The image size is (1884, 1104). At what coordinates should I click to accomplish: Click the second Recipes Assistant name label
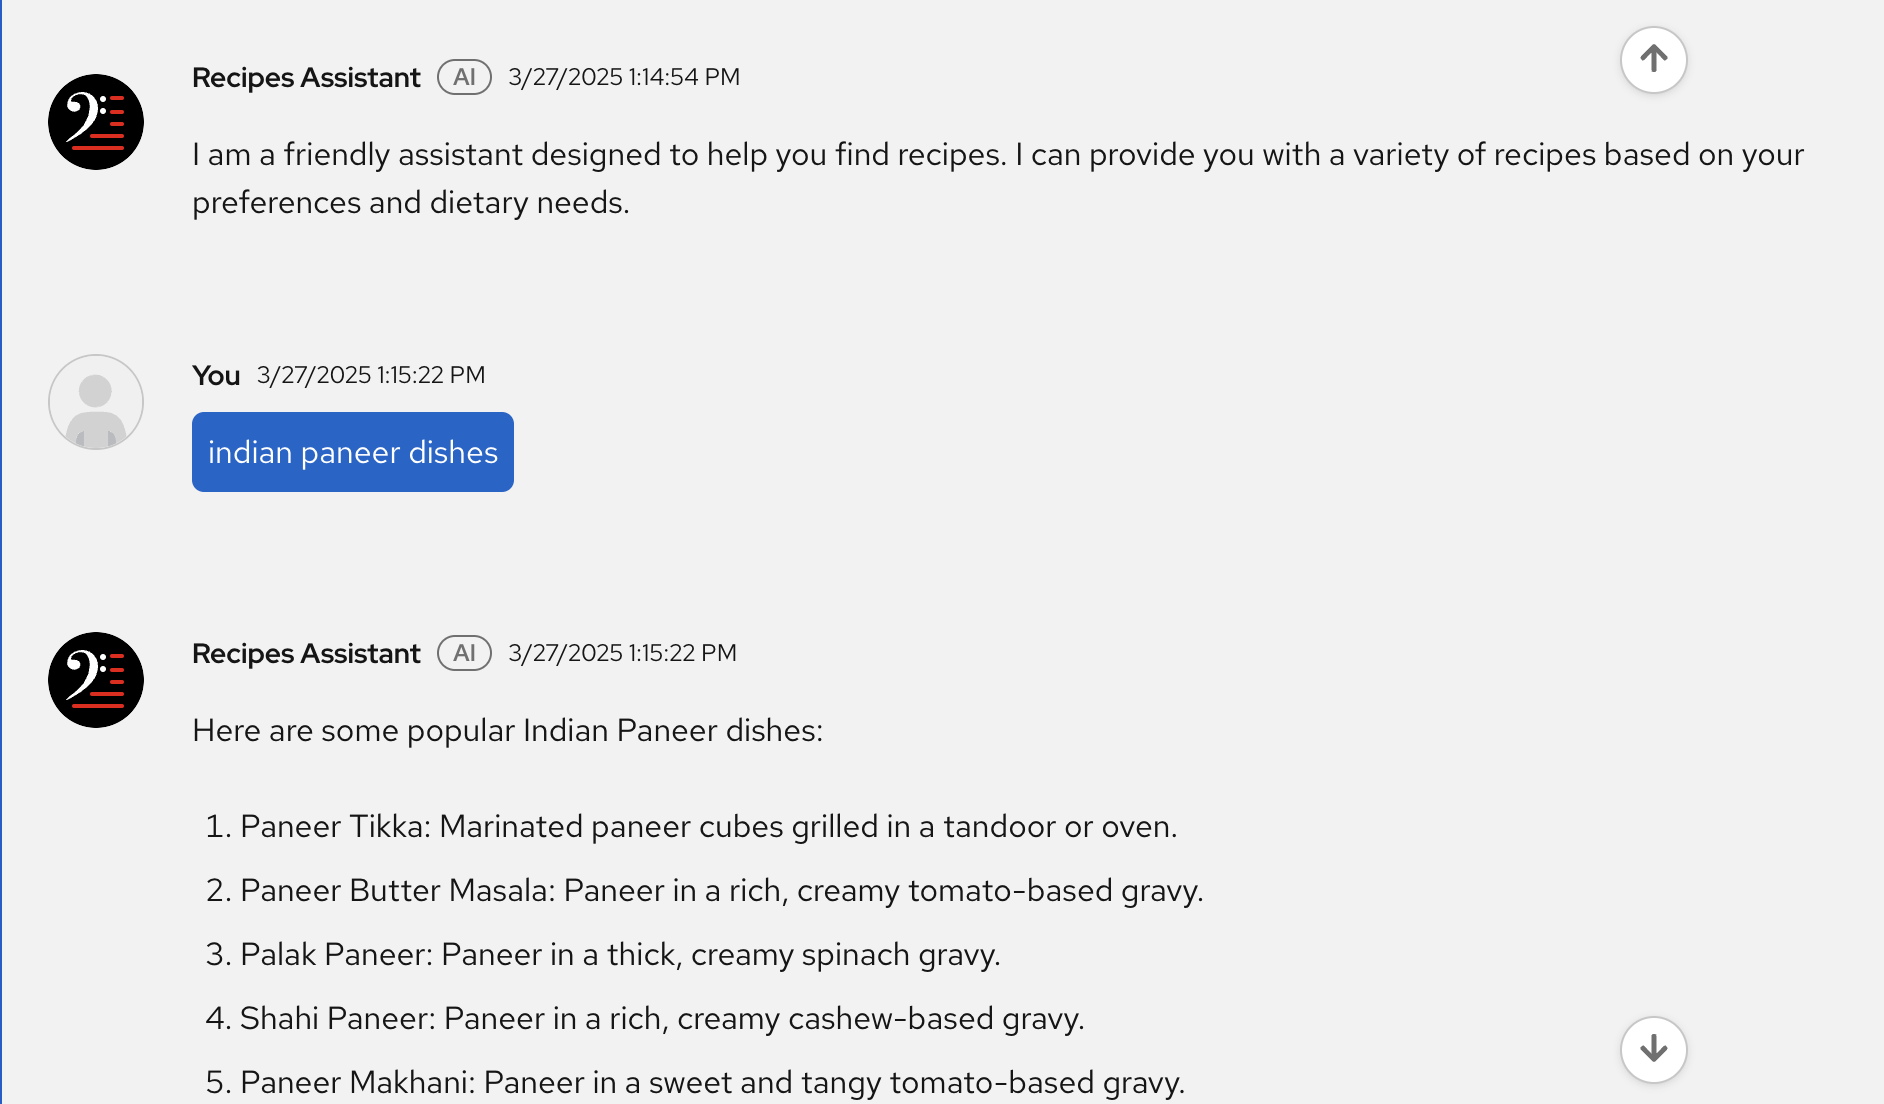(x=306, y=653)
